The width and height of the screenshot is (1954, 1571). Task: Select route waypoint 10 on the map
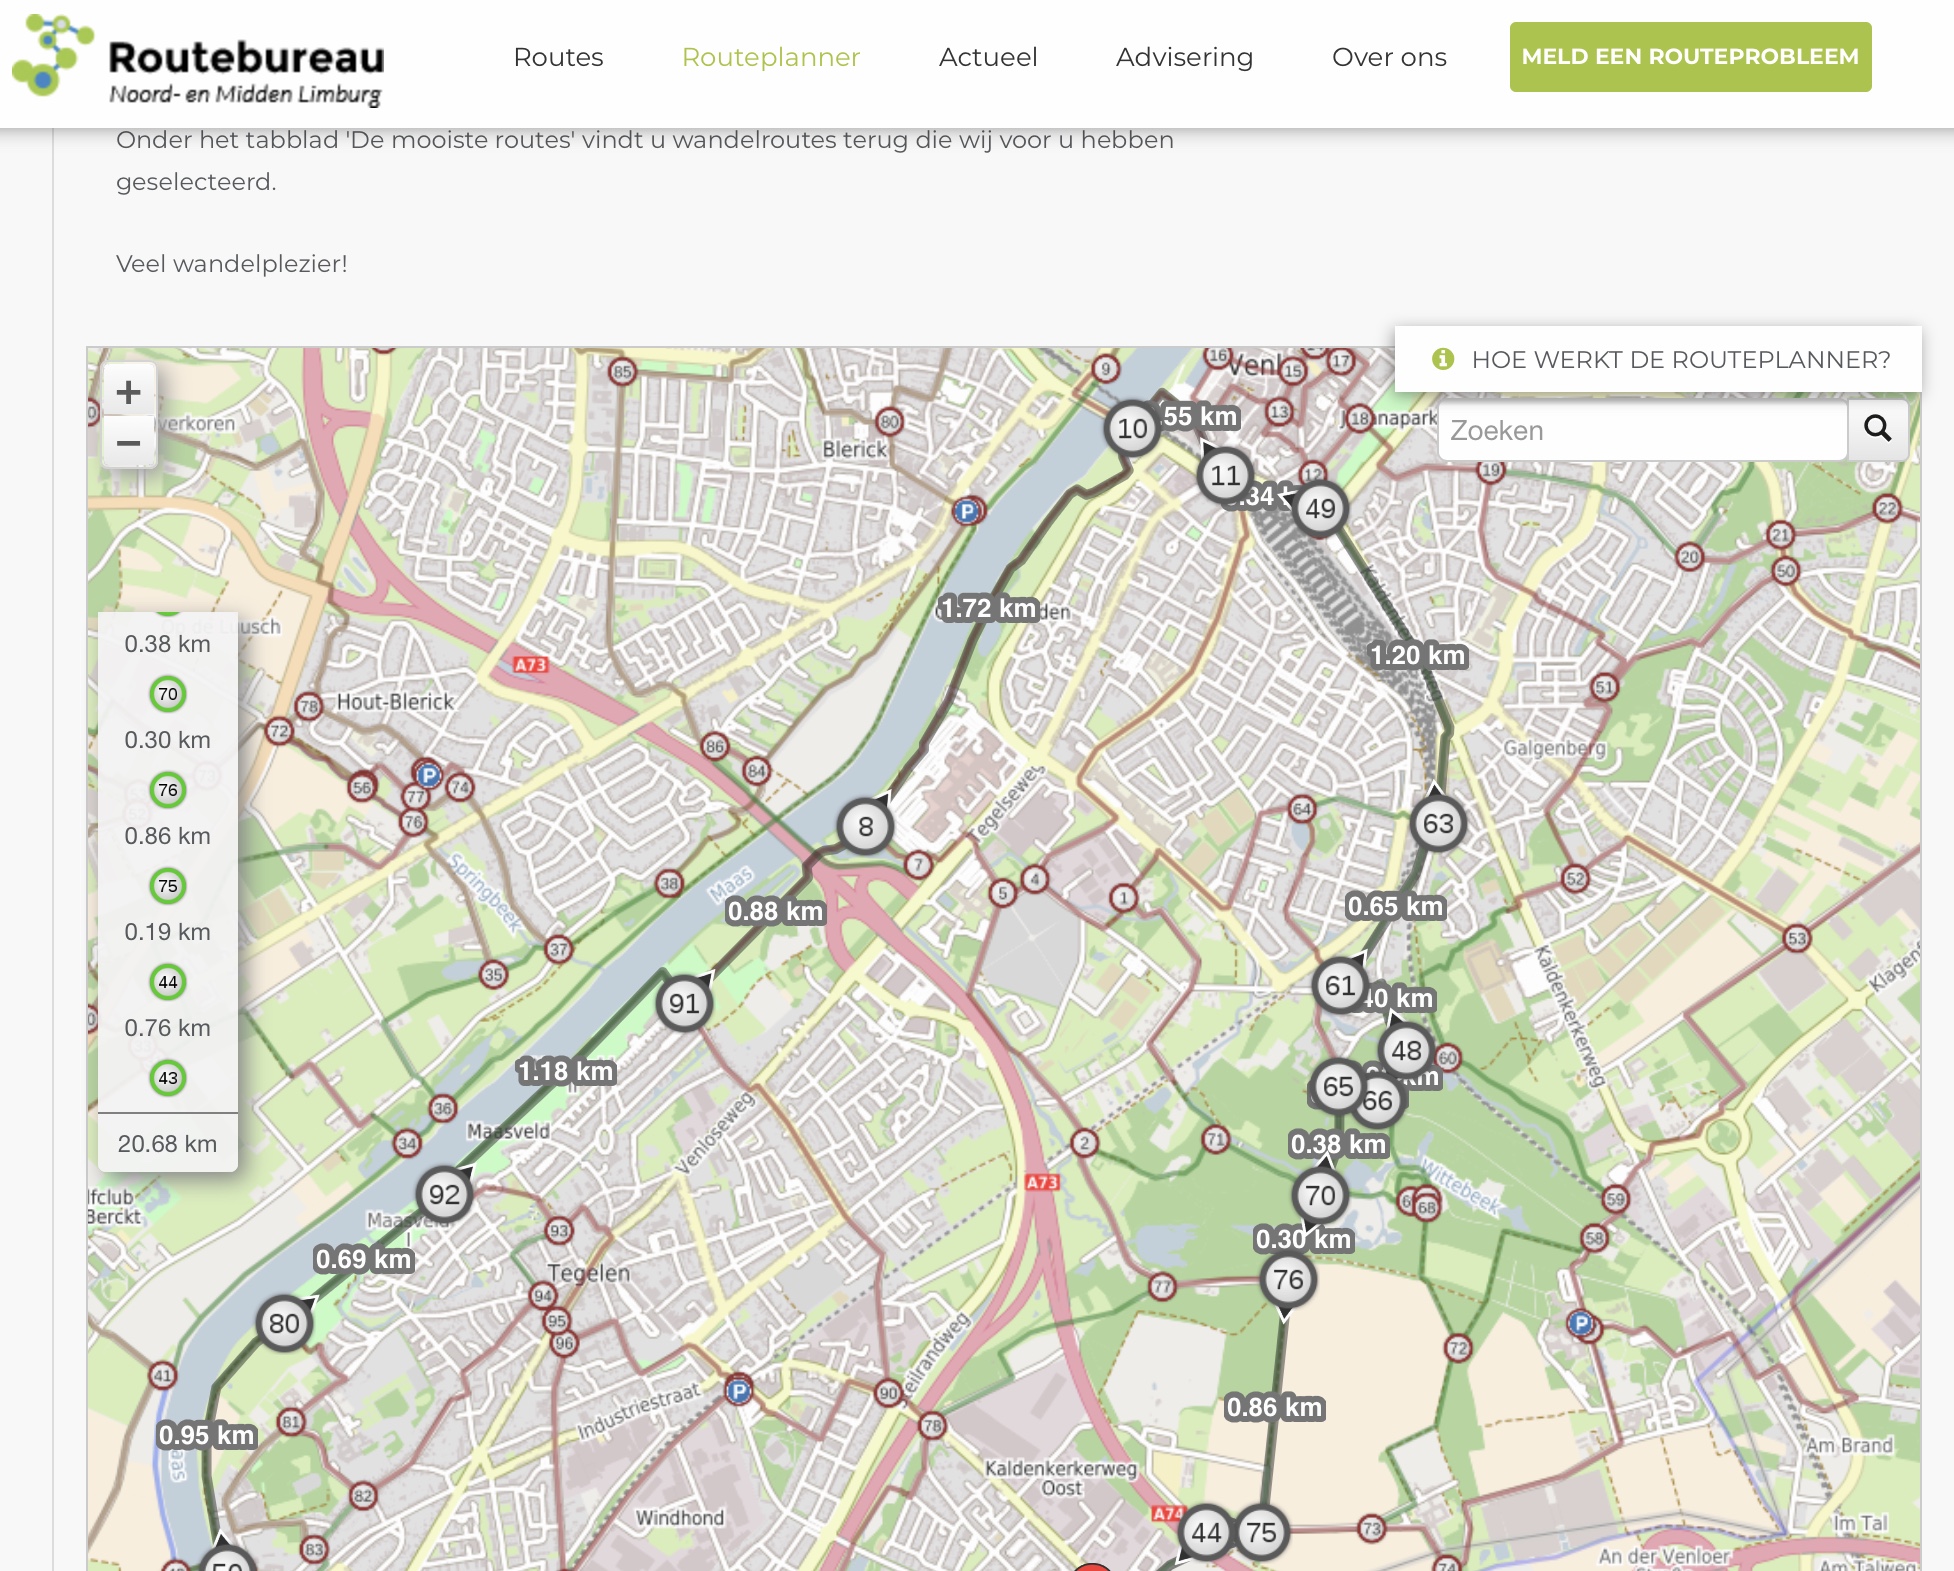pos(1131,429)
